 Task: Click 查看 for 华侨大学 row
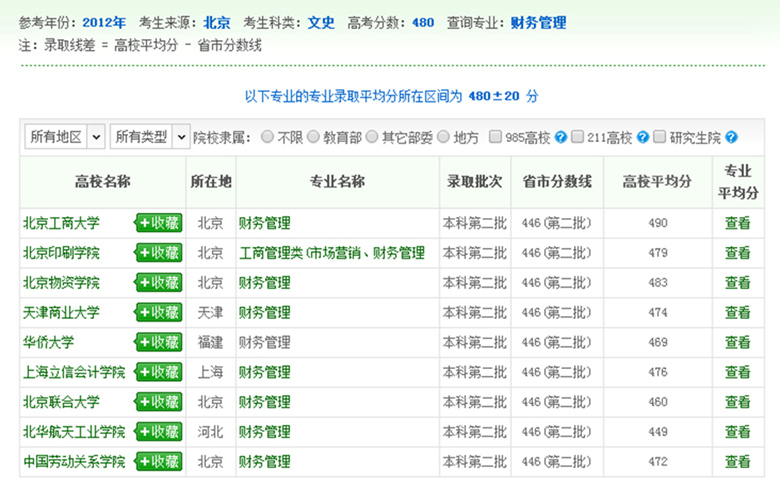[x=737, y=342]
